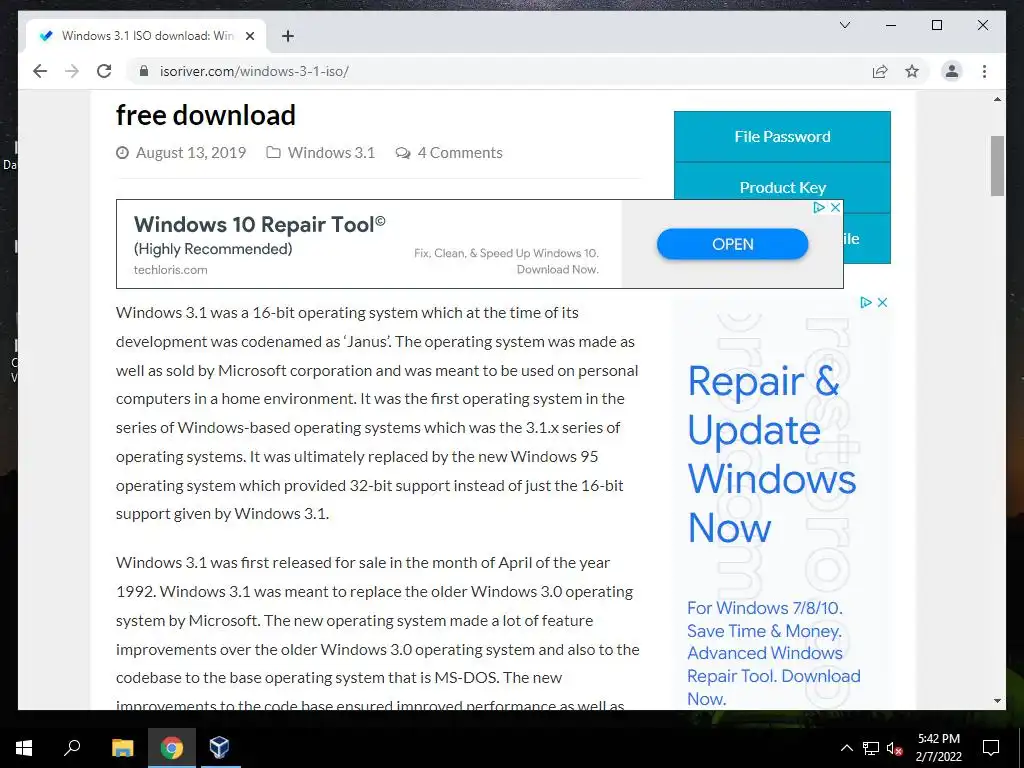Screen dimensions: 1024x768
Task: Click the 'free download' heading
Action: [x=206, y=116]
